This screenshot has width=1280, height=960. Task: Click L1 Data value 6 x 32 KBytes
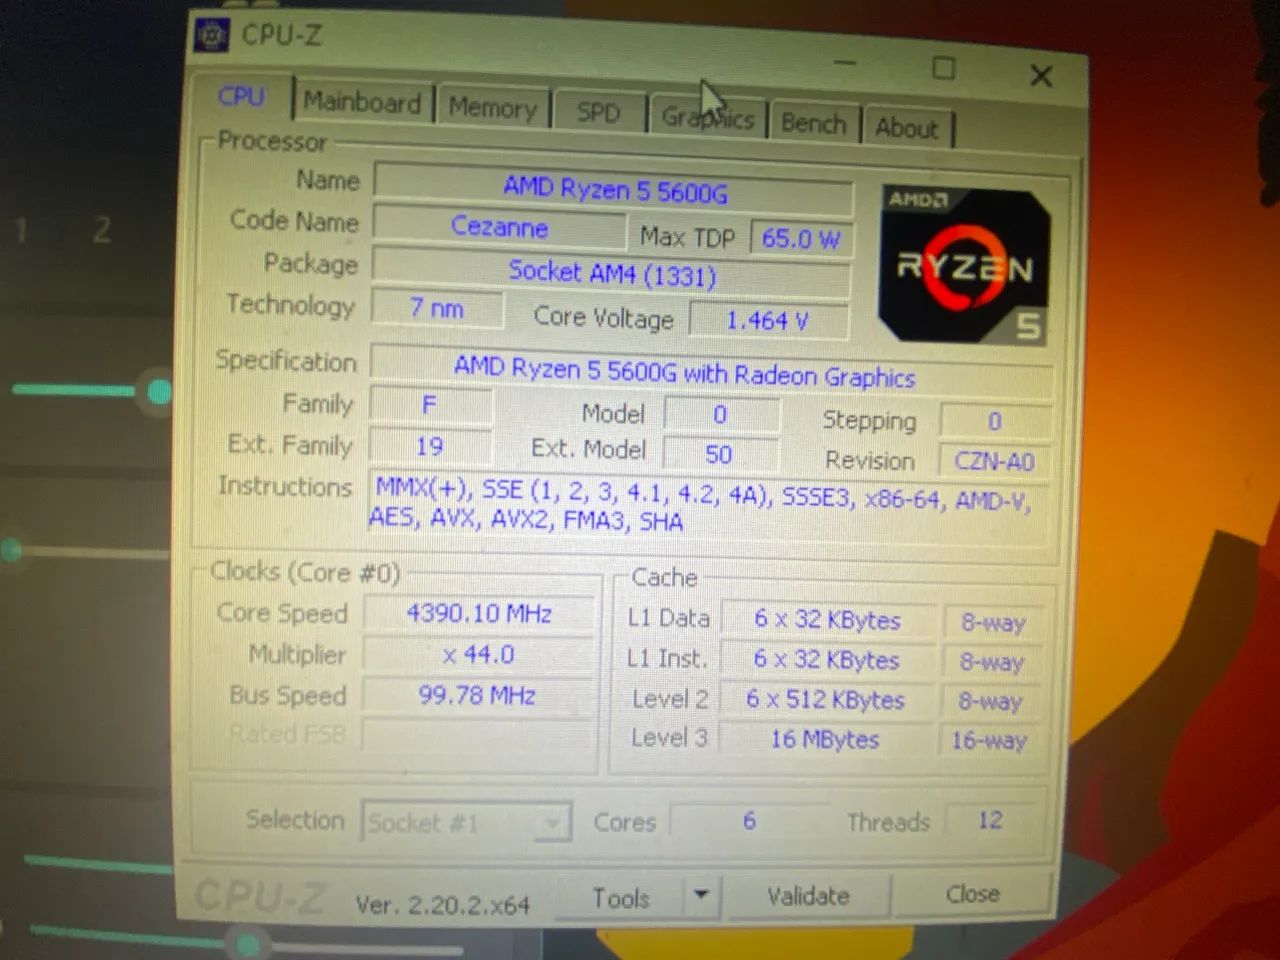click(828, 620)
